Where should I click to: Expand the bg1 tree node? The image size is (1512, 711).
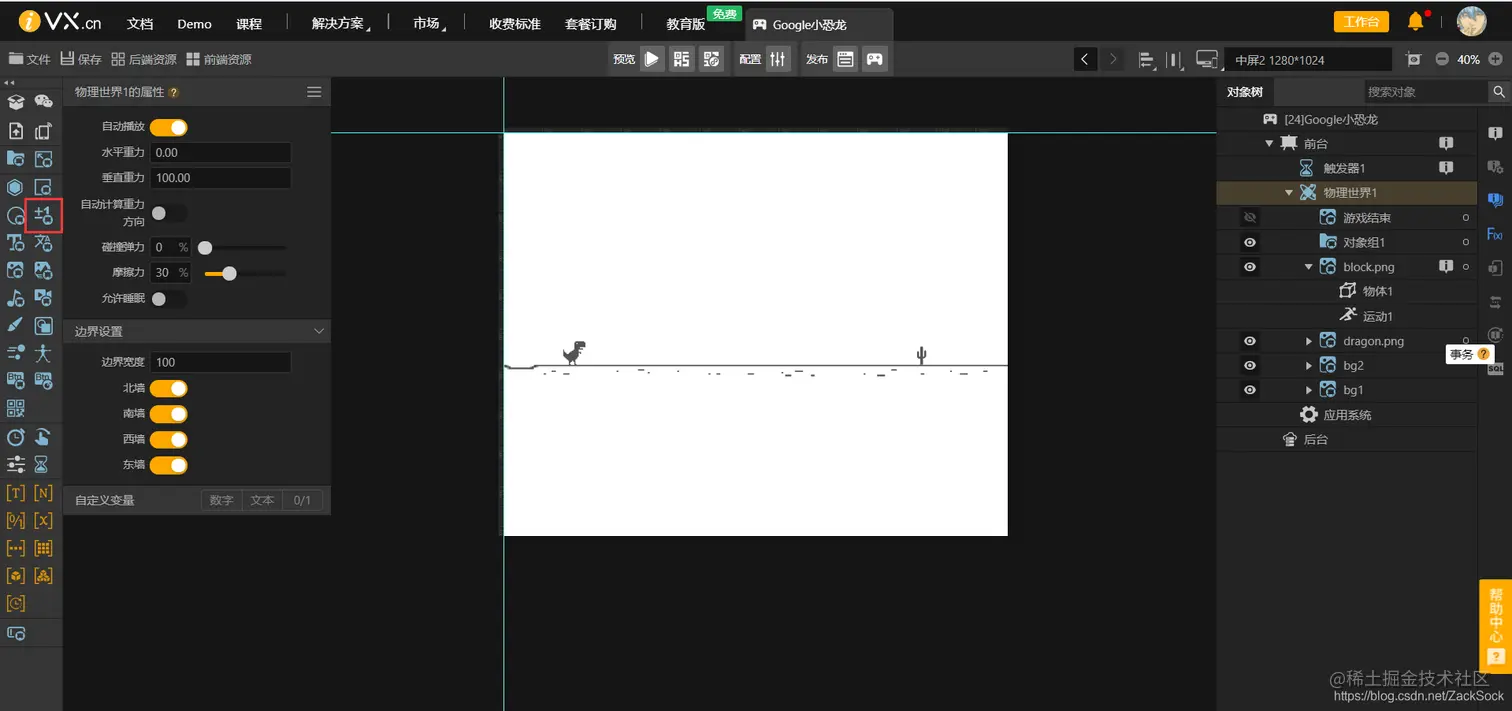coord(1309,390)
